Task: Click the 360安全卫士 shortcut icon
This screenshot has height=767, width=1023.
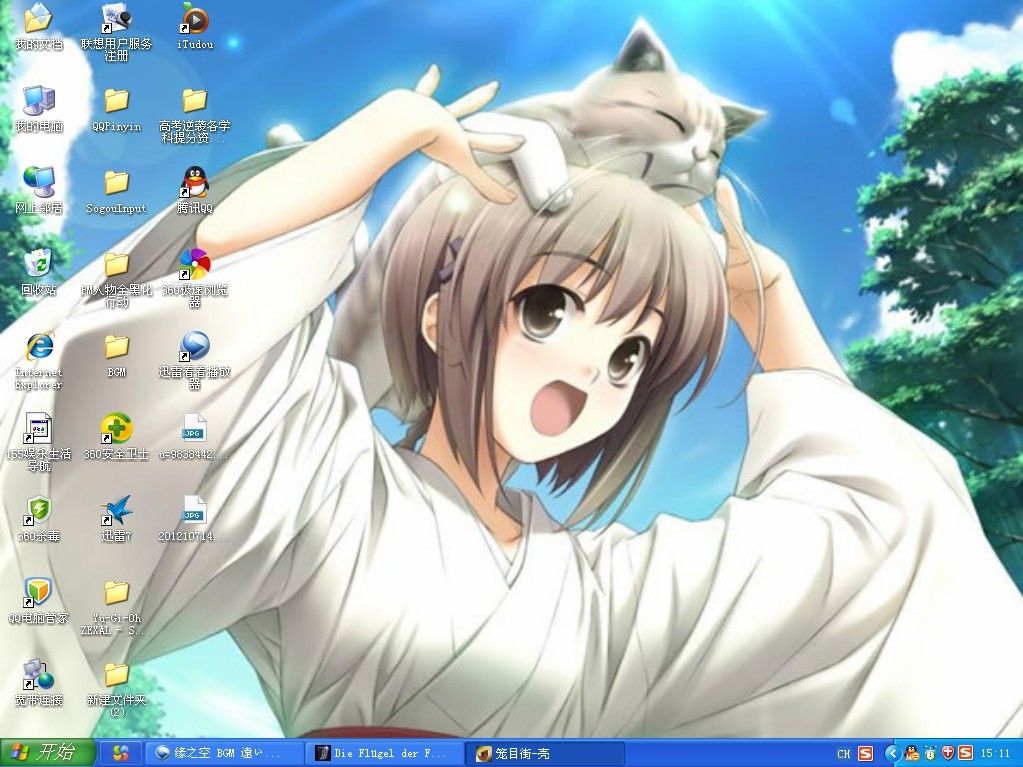Action: tap(116, 437)
